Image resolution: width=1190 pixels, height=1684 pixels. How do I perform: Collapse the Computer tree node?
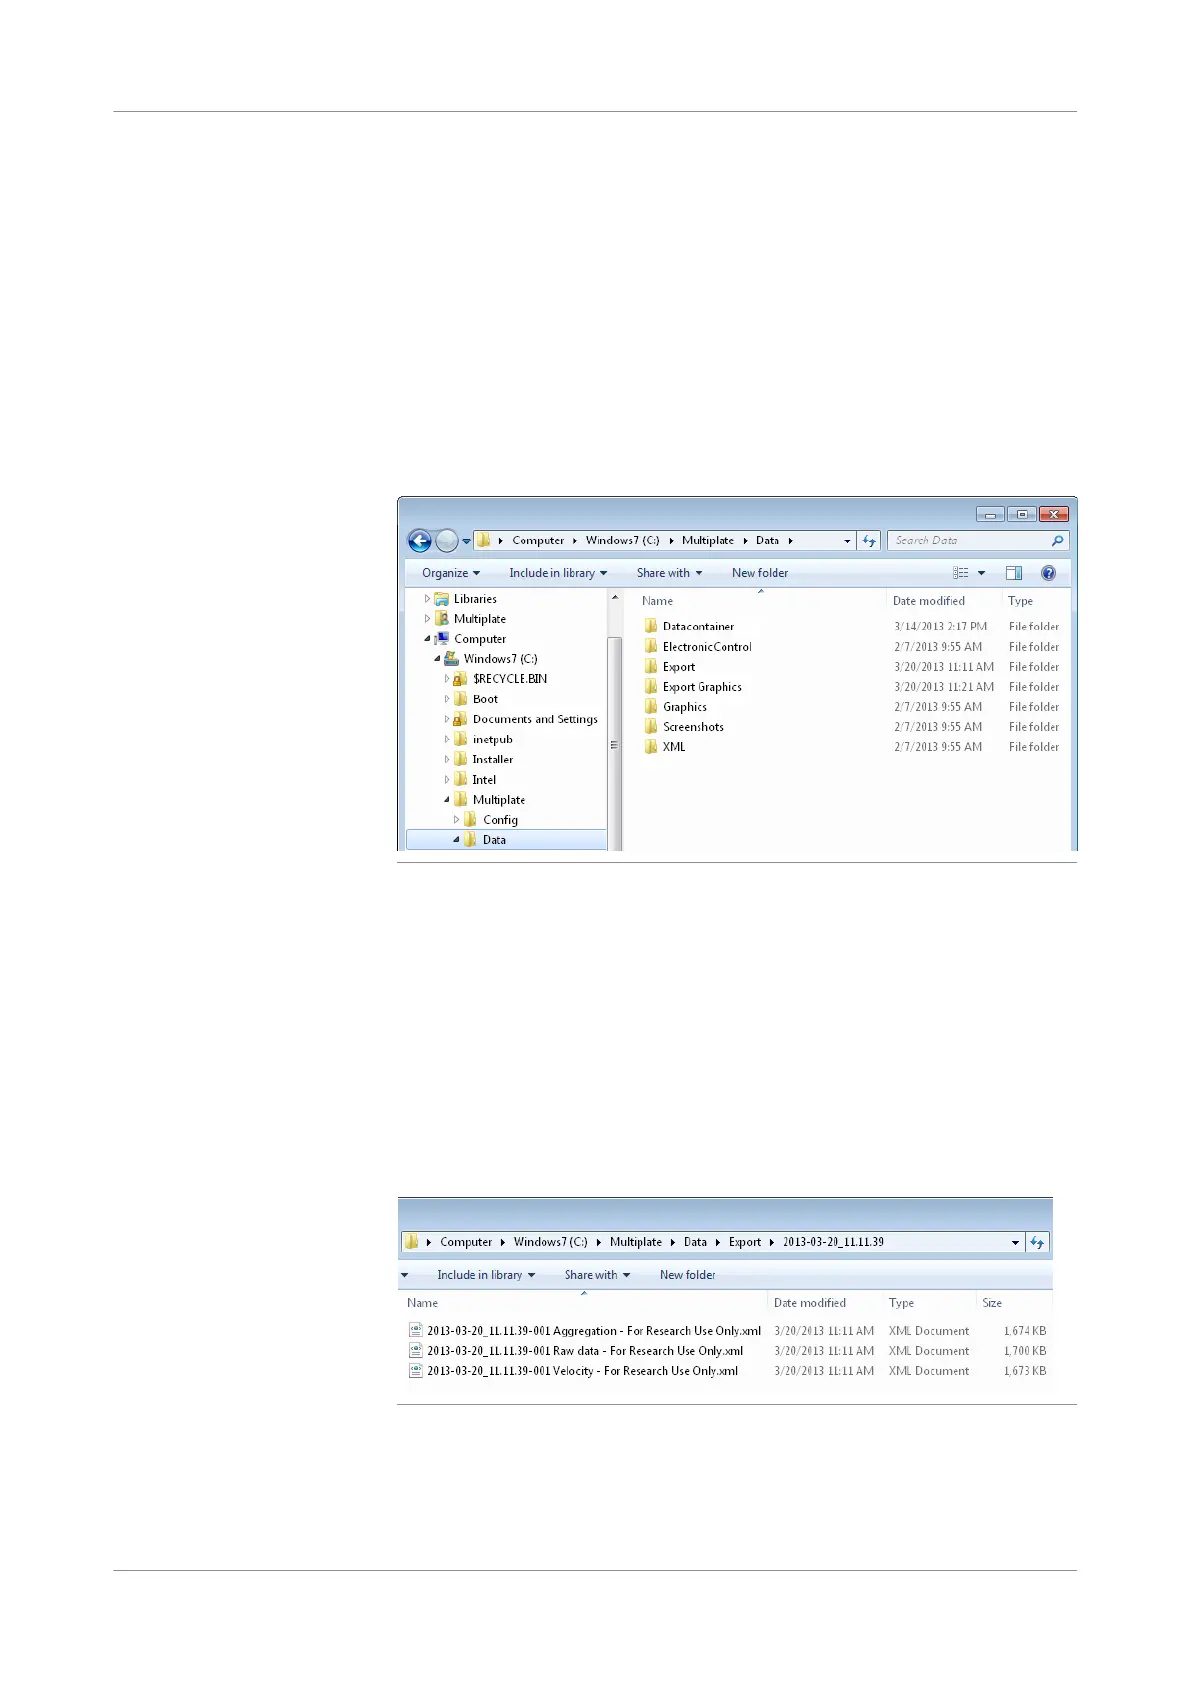point(427,639)
